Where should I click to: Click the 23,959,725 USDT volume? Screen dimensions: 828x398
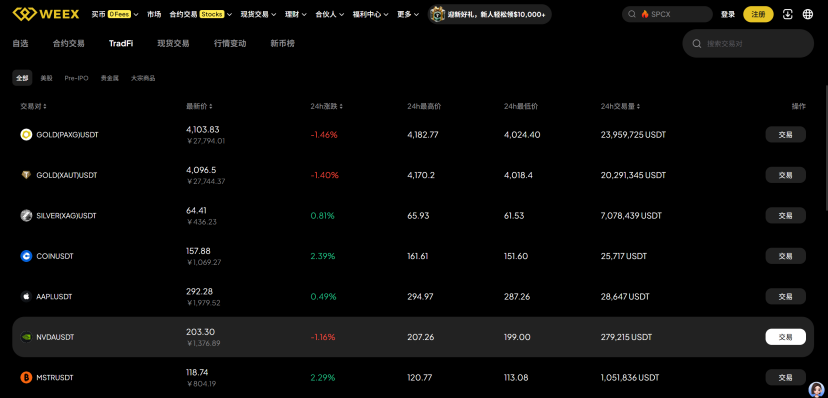633,135
